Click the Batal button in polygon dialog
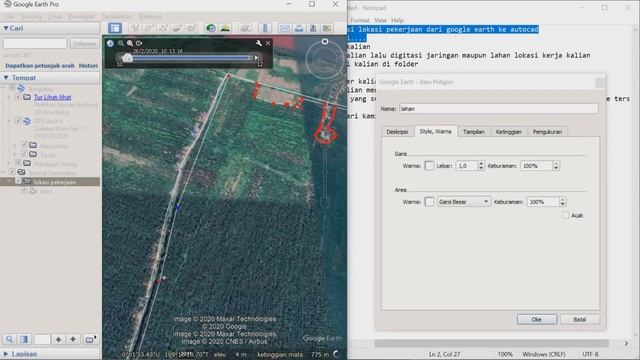Image resolution: width=640 pixels, height=360 pixels. click(x=580, y=319)
